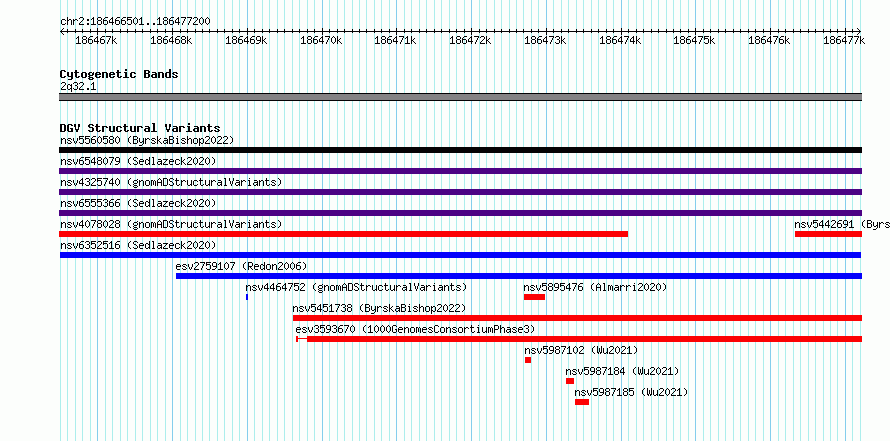Screen dimensions: 890x441
Task: Click the nsv6352516 (Sedlazeck2020) label
Action: point(138,245)
